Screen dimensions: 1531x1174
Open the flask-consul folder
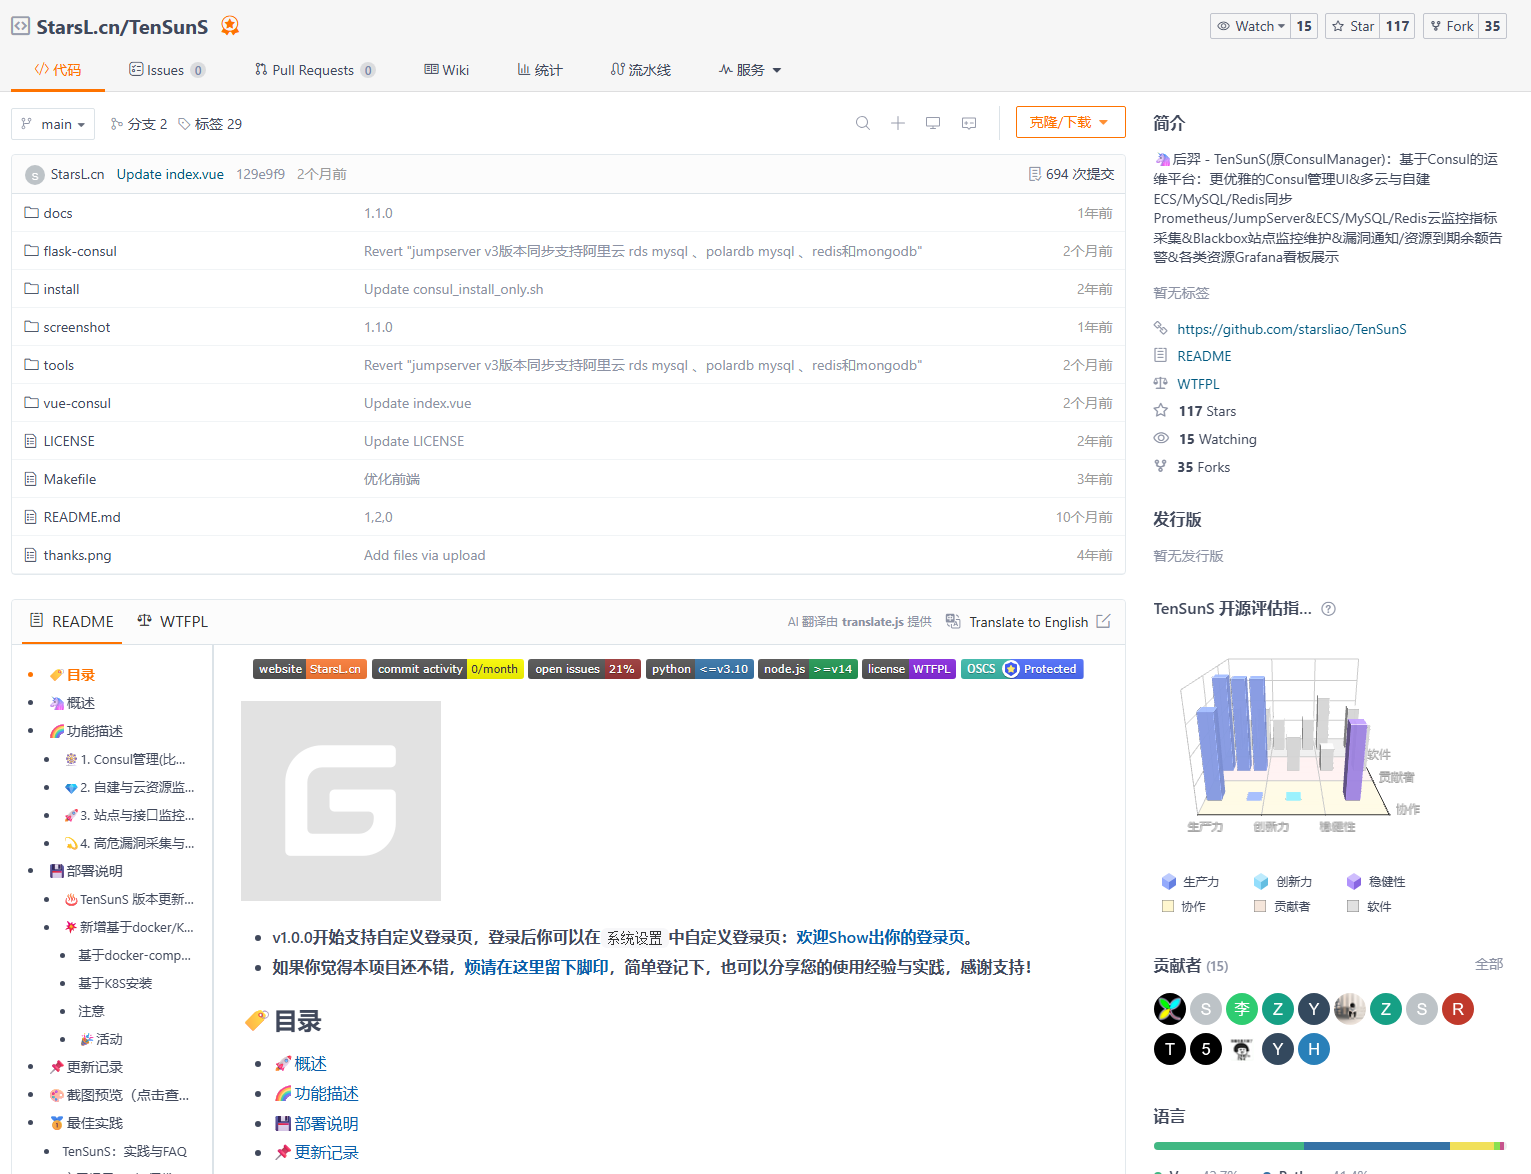80,251
